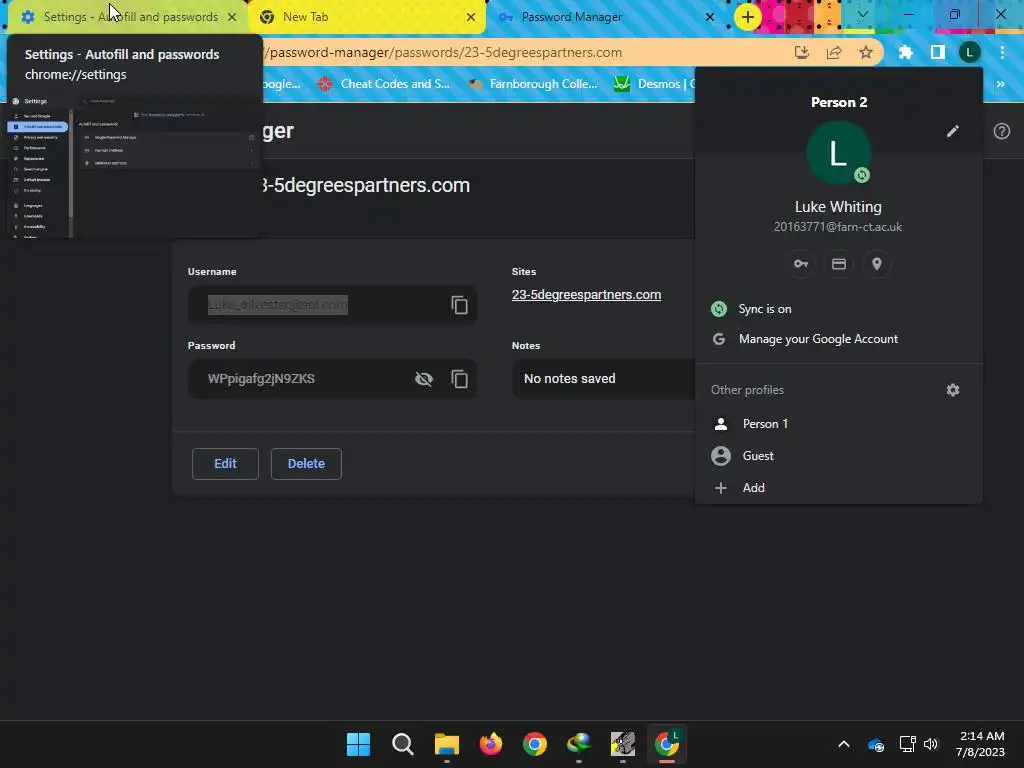This screenshot has width=1024, height=768.
Task: Open the Password Manager help icon
Action: coord(1002,131)
